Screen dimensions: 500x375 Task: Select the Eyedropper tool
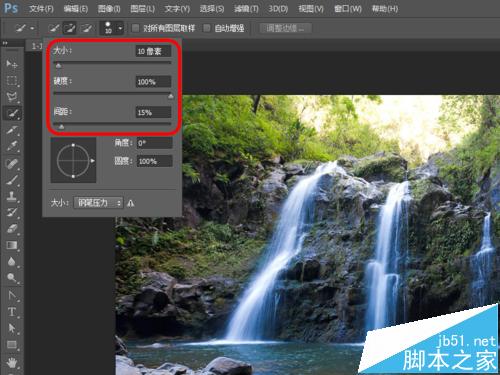12,146
